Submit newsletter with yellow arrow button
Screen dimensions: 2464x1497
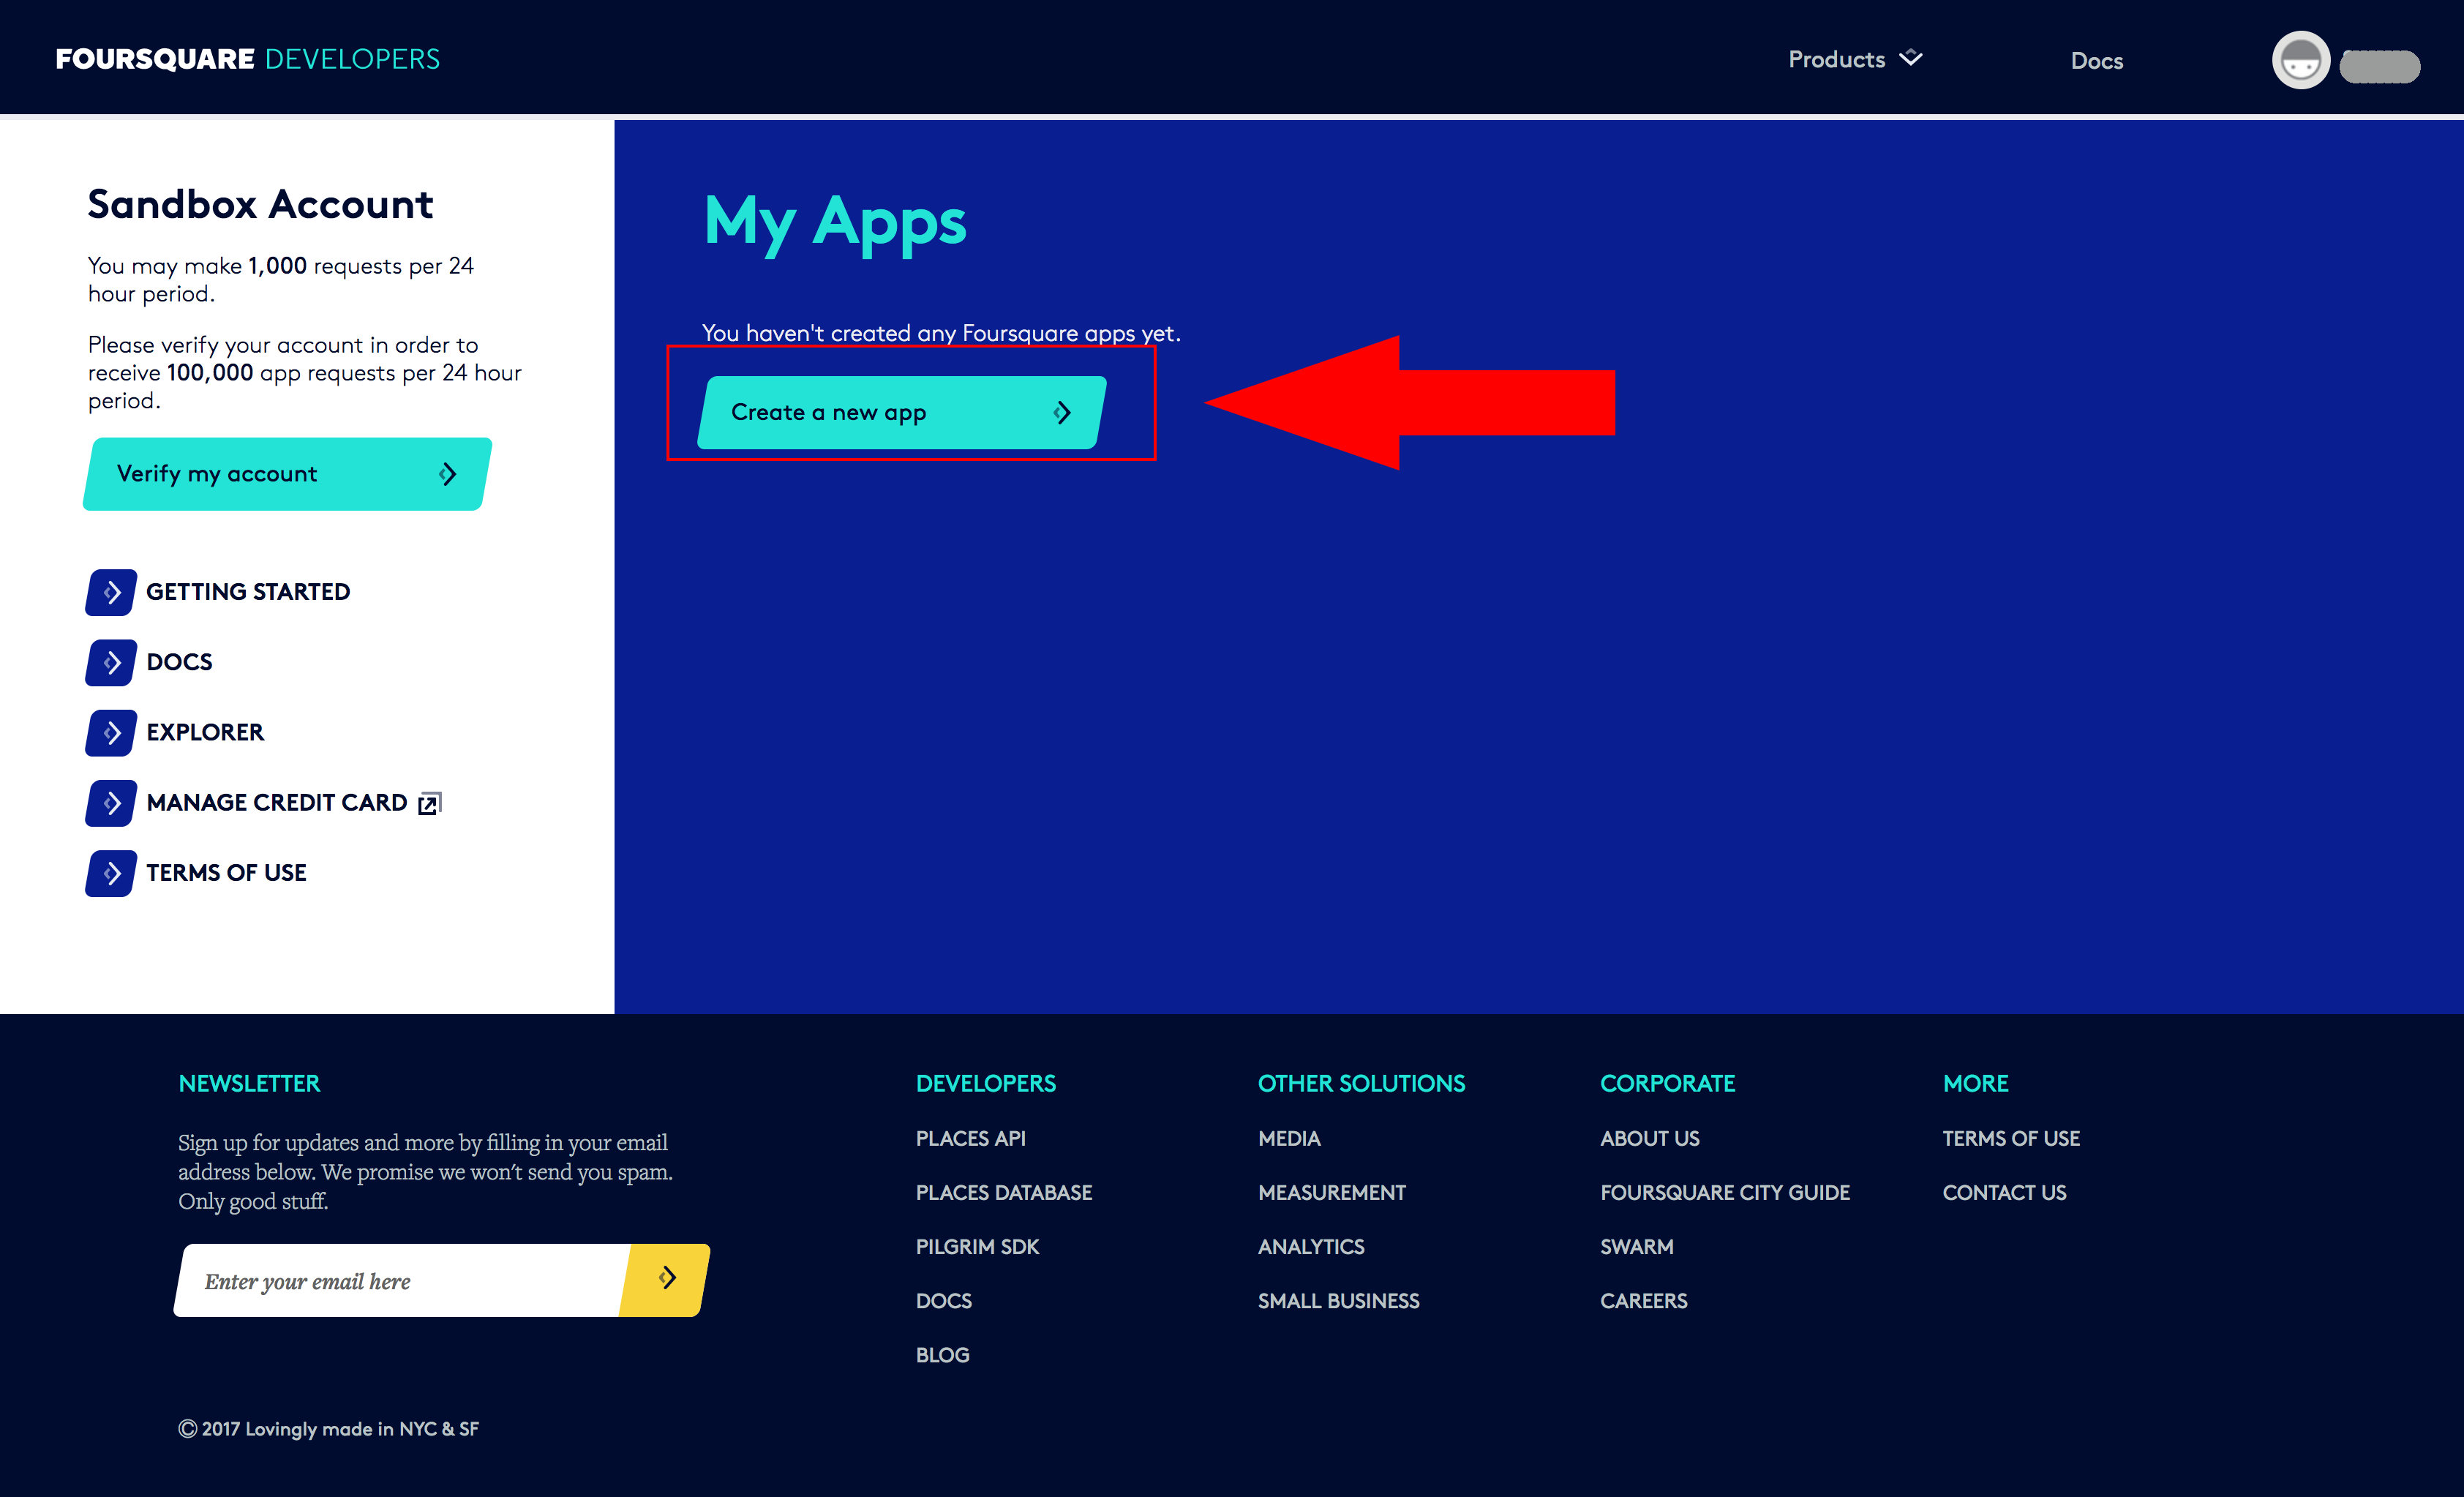click(666, 1280)
